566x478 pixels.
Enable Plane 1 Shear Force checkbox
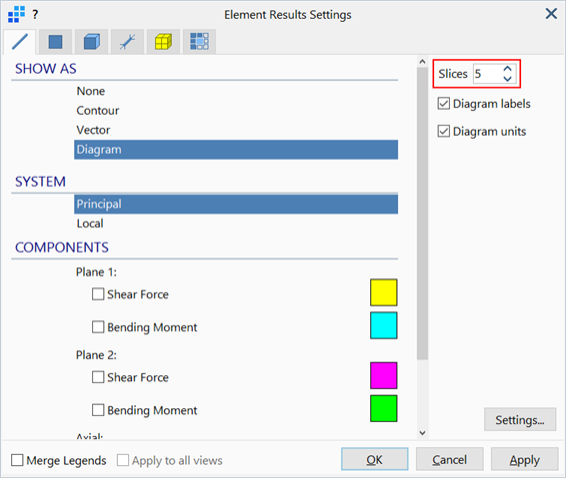(98, 294)
